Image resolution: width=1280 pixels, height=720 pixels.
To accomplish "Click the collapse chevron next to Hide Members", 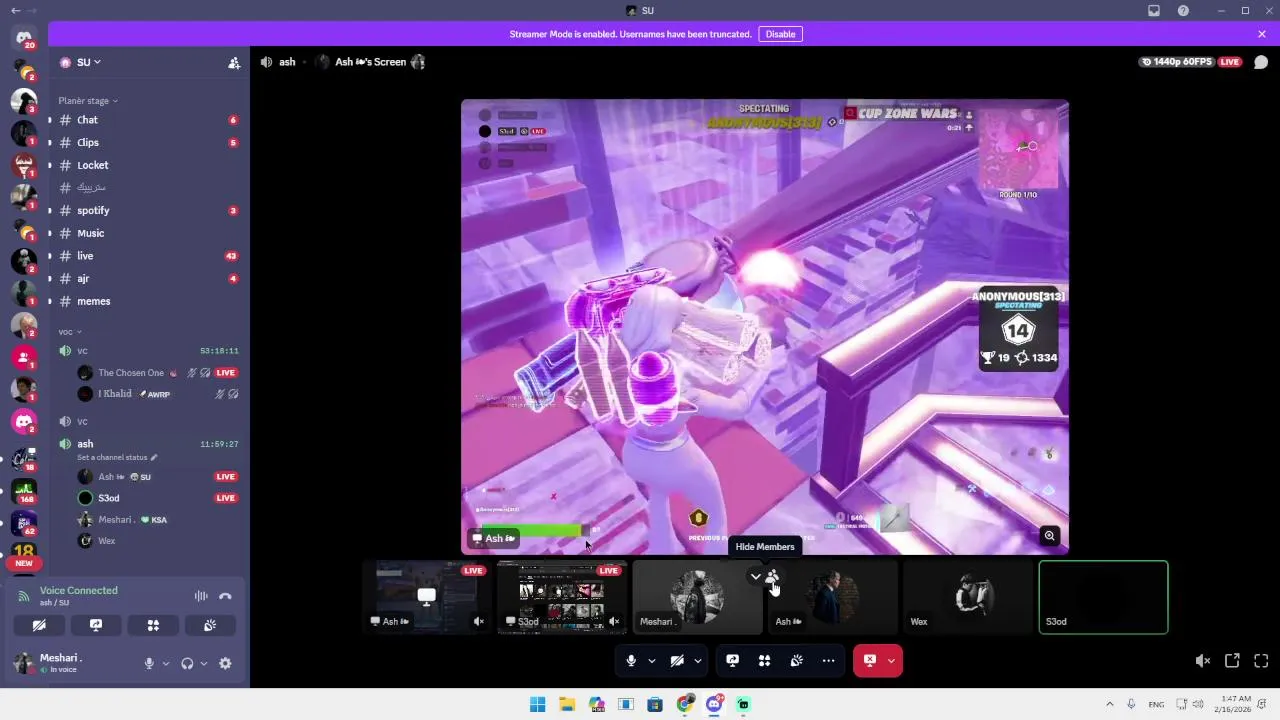I will pos(756,576).
